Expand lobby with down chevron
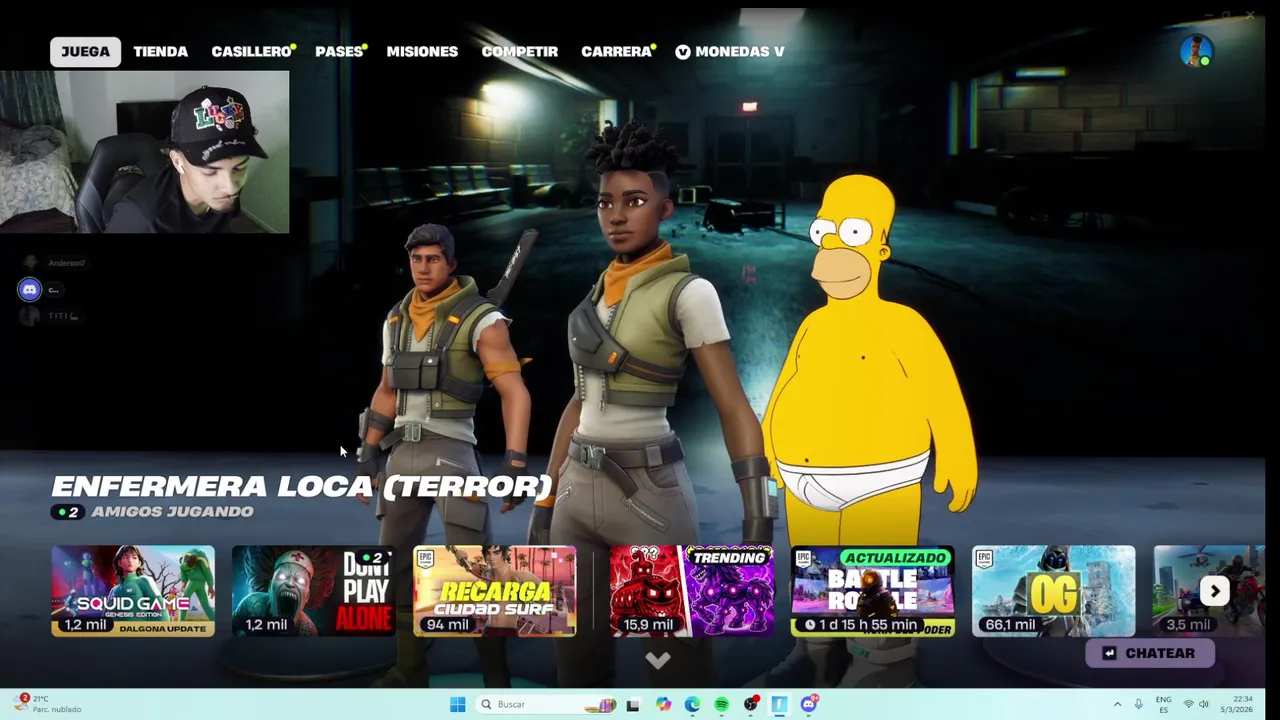Screen dimensions: 1280x720 click(x=657, y=661)
